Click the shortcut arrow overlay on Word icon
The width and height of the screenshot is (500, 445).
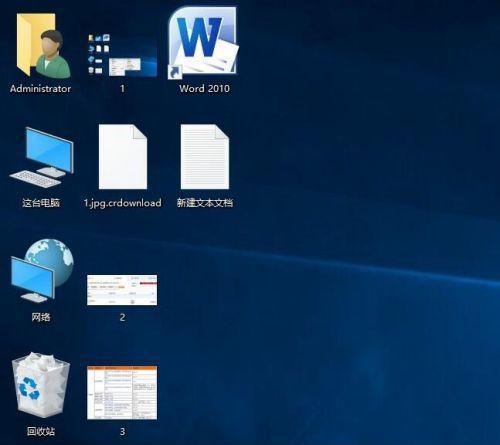coord(175,72)
